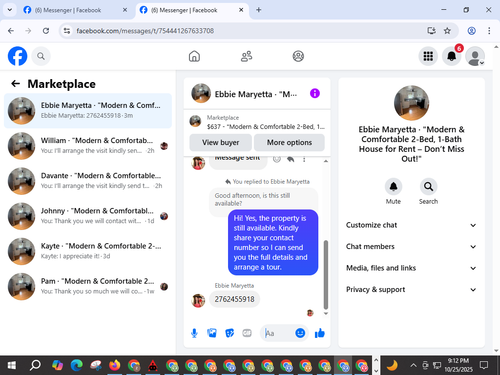This screenshot has width=500, height=375.
Task: Click the message text input field
Action: [278, 333]
